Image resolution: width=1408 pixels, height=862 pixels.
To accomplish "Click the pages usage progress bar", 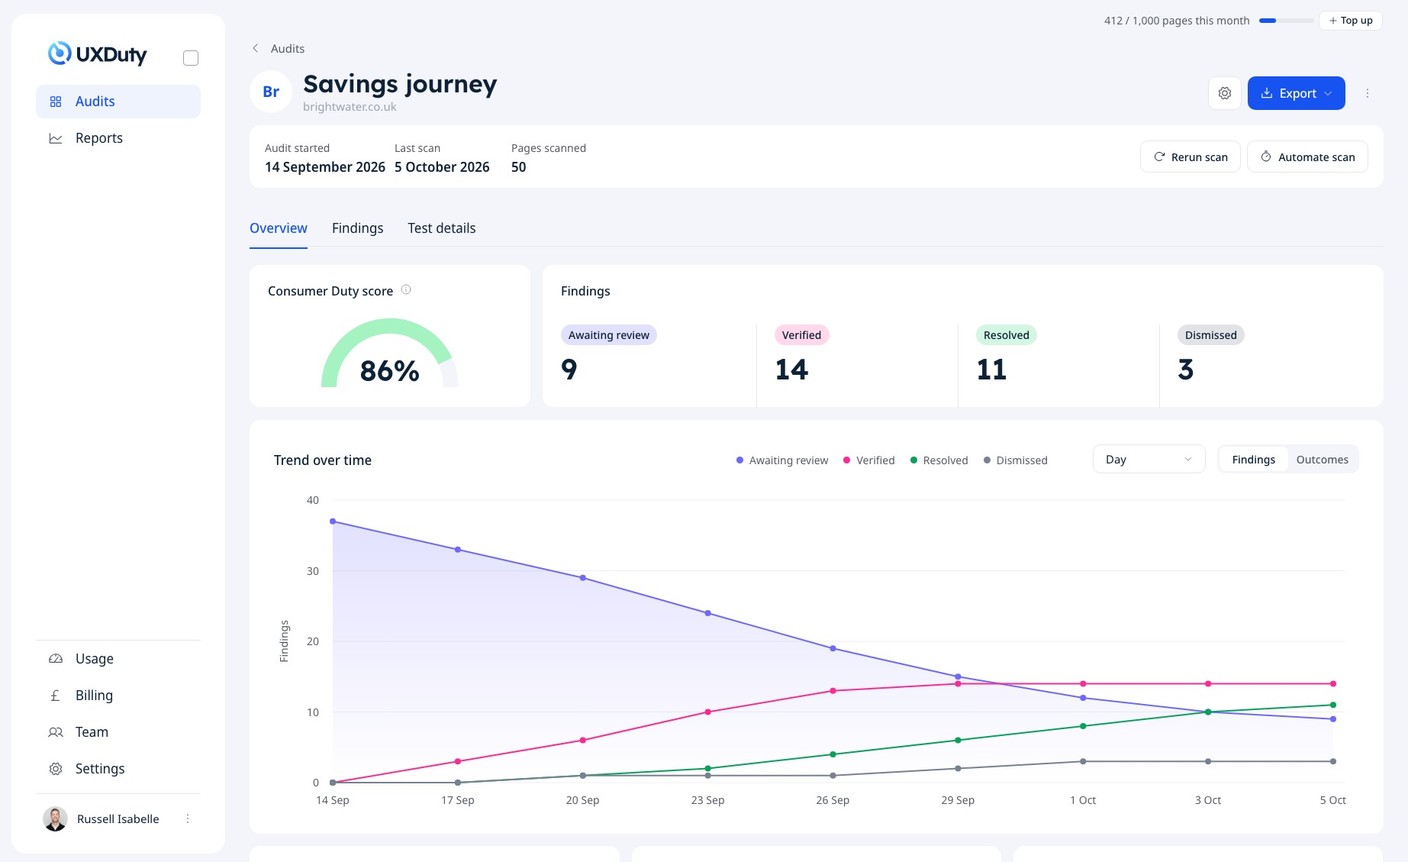I will 1286,20.
